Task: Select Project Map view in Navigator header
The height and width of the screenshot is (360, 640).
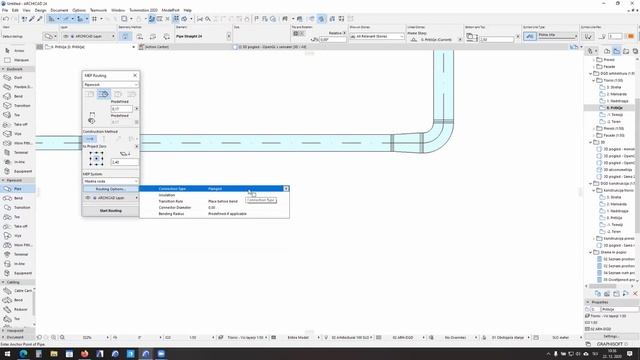Action: pos(607,51)
